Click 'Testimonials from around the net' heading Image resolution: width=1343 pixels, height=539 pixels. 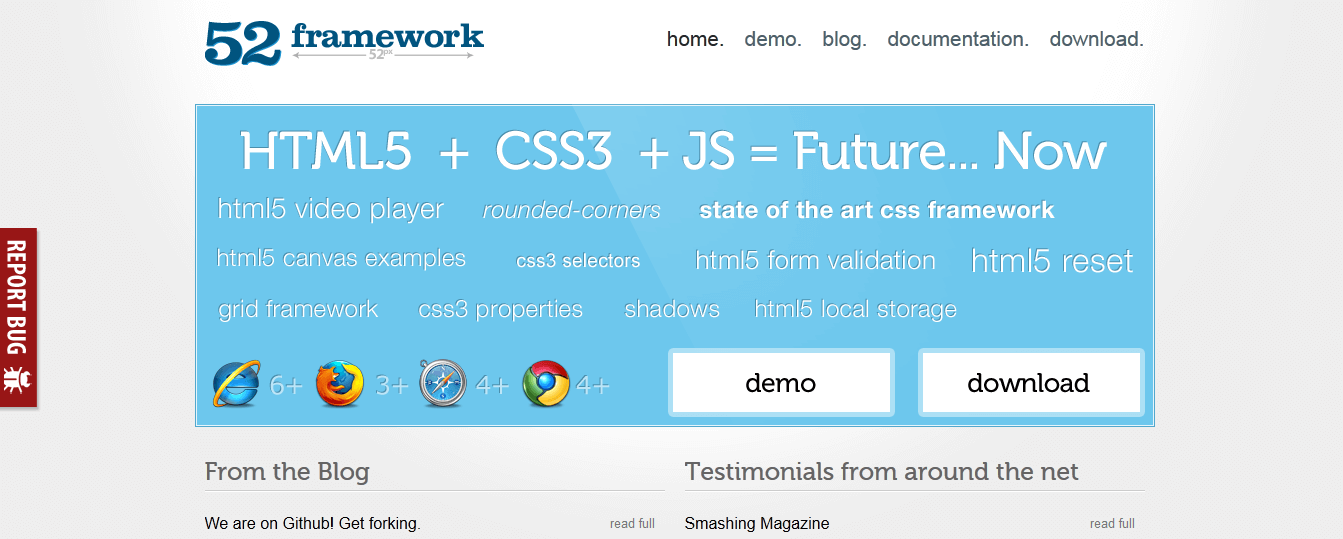882,472
